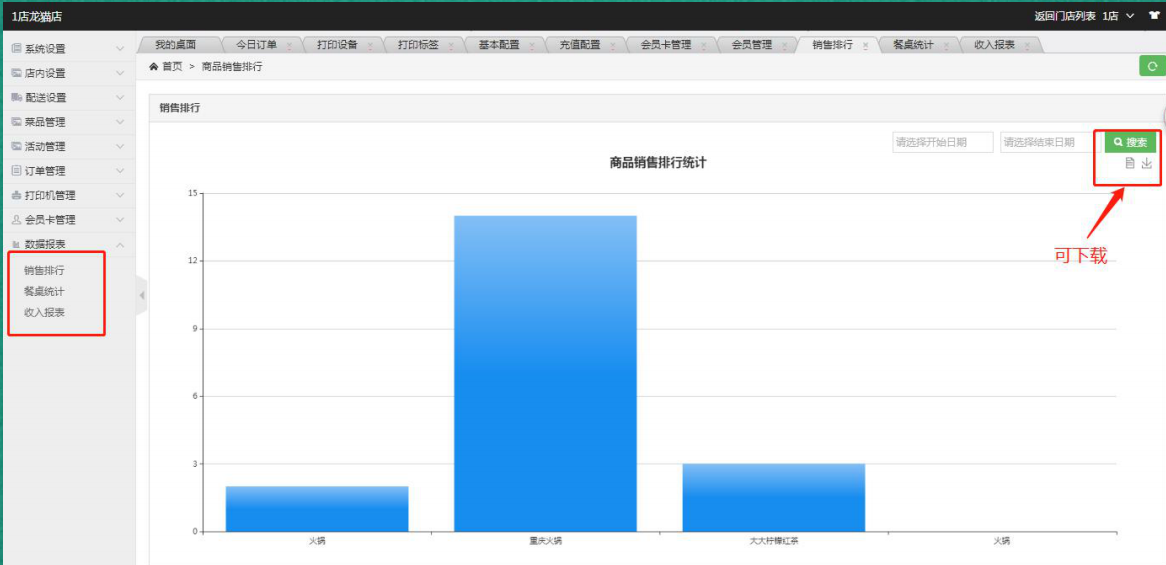
Task: Click the green 搜索 button
Action: 1130,143
